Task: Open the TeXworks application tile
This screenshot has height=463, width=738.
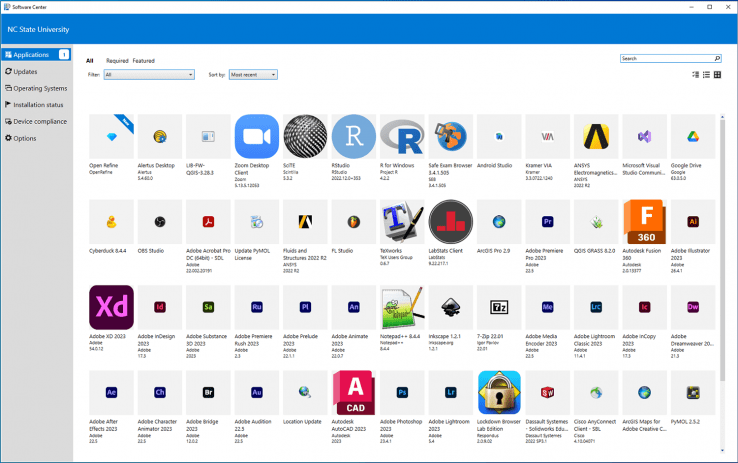Action: [x=402, y=222]
